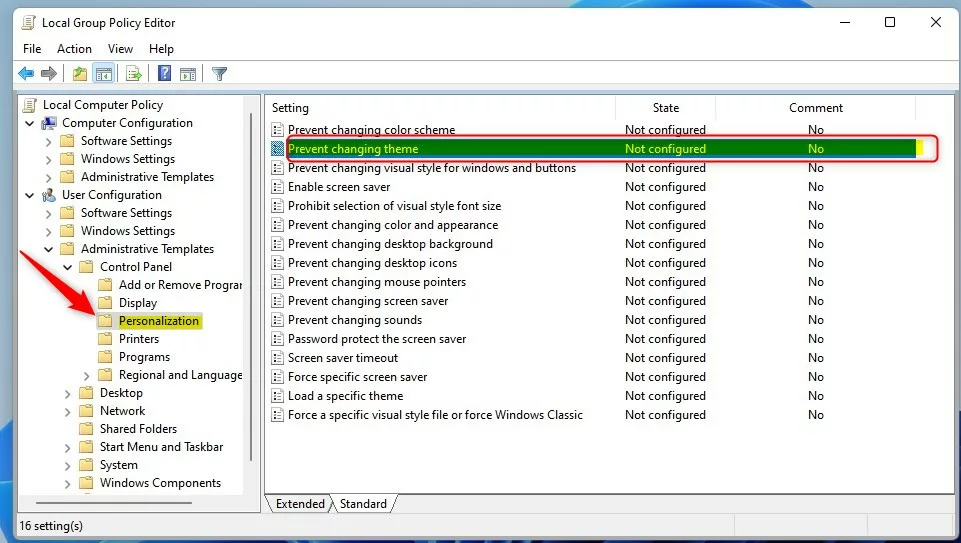Select the Prevent changing theme policy
Screen dimensions: 961x543
[x=593, y=149]
